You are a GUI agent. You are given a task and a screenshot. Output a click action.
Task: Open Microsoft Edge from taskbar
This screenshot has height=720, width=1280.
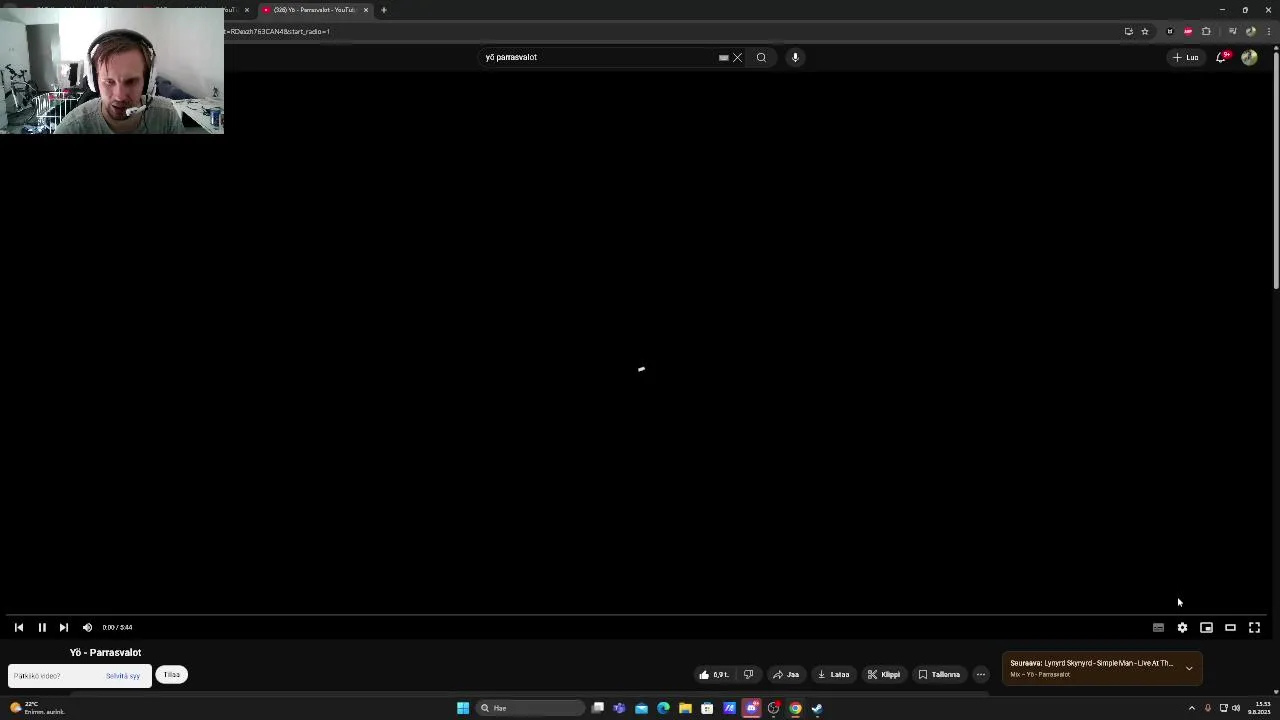(x=663, y=708)
